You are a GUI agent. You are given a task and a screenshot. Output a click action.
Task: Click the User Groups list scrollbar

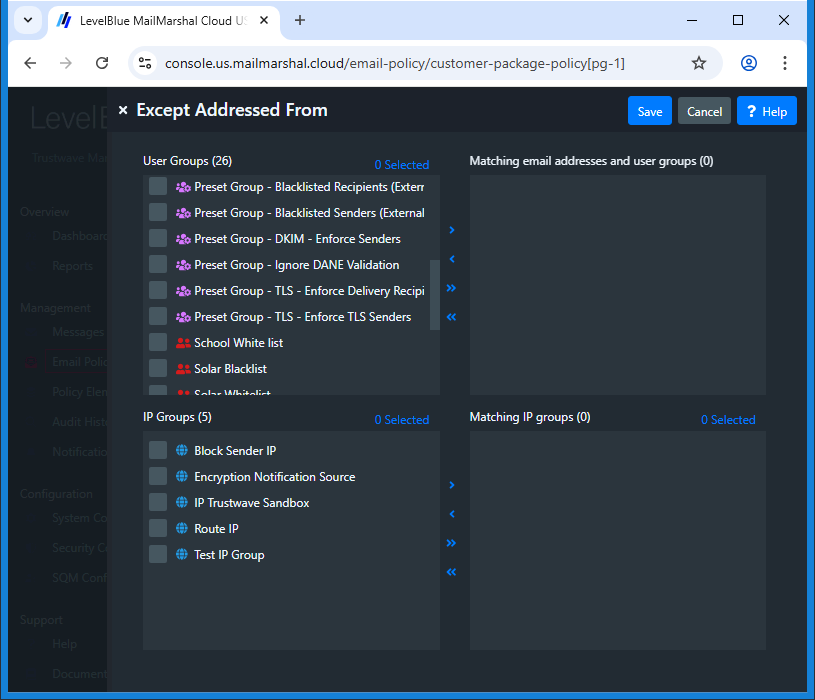435,295
